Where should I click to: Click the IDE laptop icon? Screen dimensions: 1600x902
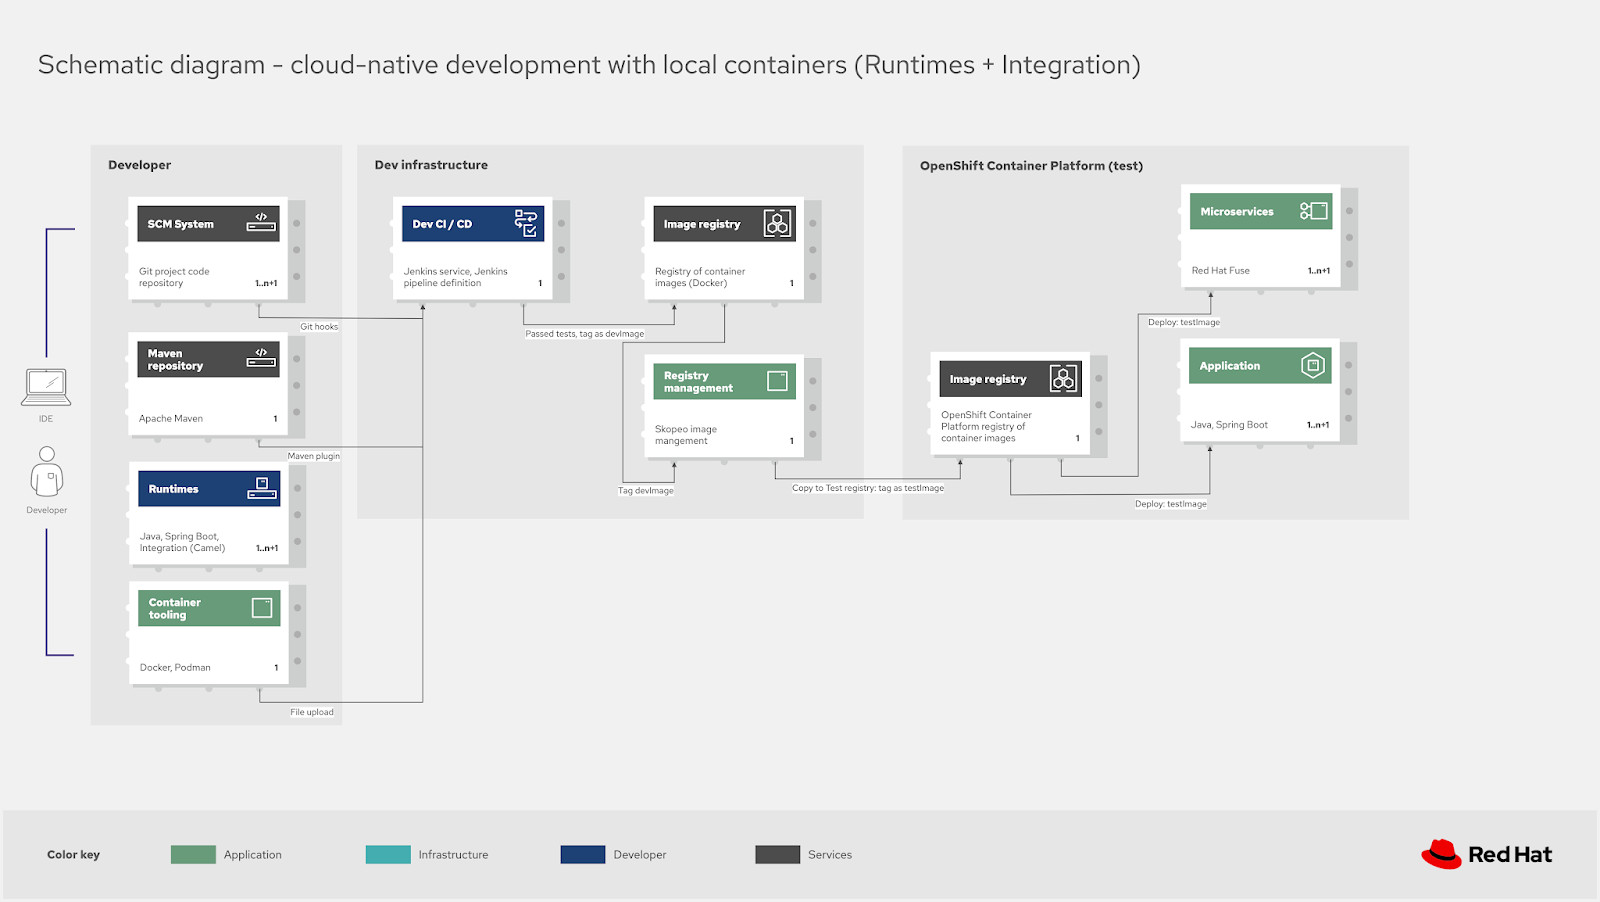coord(45,387)
